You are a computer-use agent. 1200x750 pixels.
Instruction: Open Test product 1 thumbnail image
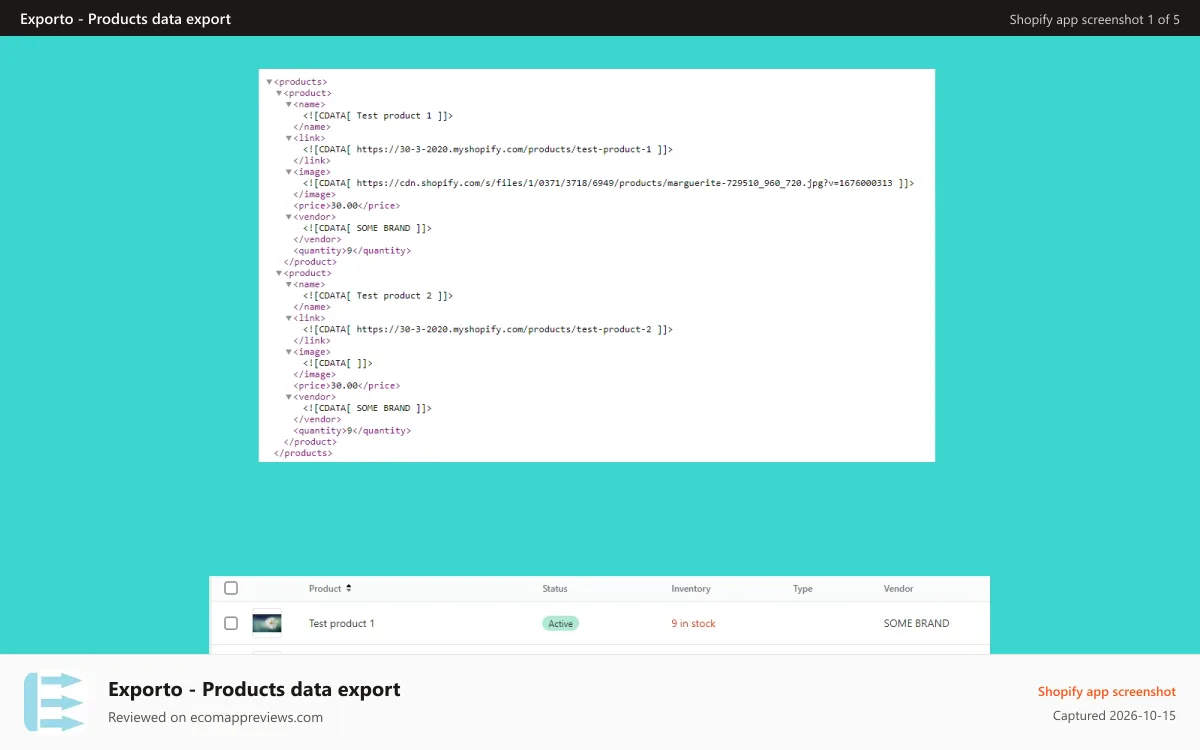coord(267,623)
